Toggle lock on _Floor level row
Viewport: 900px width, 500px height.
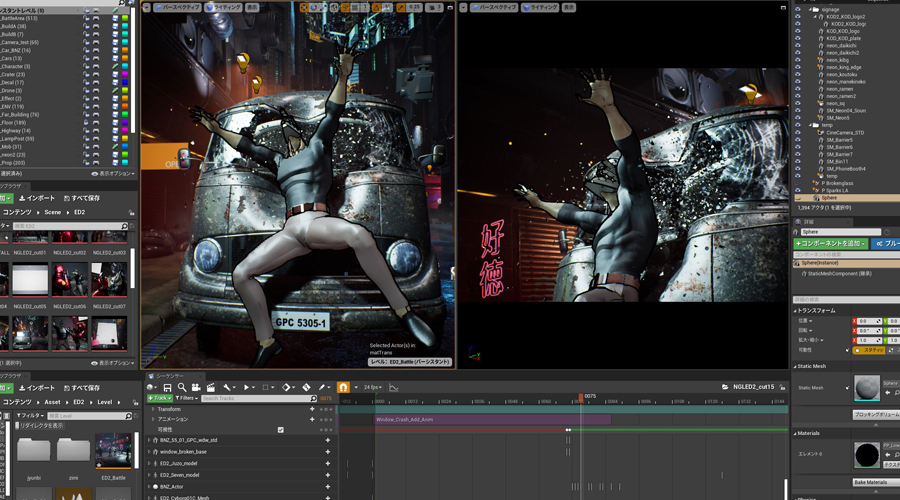[x=86, y=122]
